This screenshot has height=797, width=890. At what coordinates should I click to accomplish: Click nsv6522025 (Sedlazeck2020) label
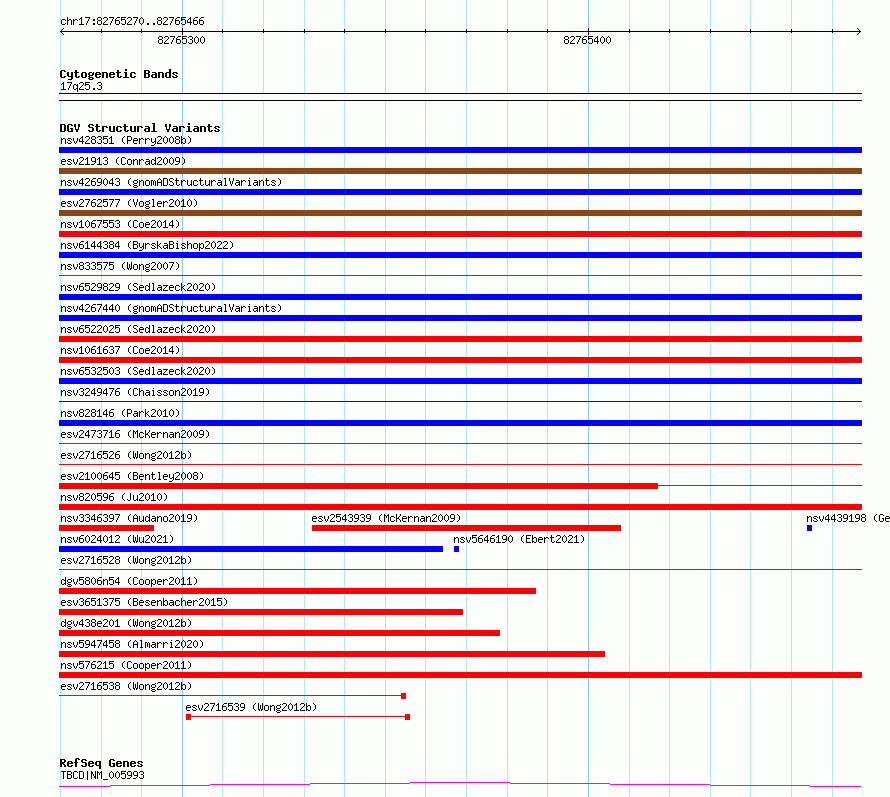tap(138, 329)
